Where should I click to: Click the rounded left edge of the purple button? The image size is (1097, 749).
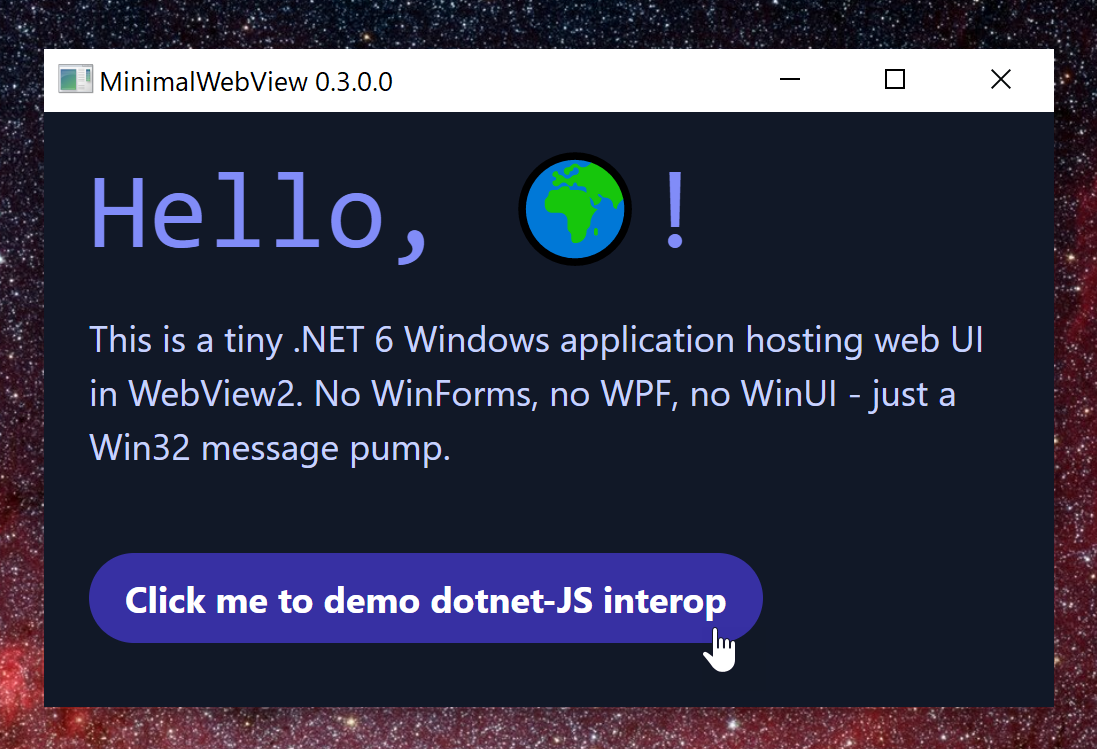[96, 598]
